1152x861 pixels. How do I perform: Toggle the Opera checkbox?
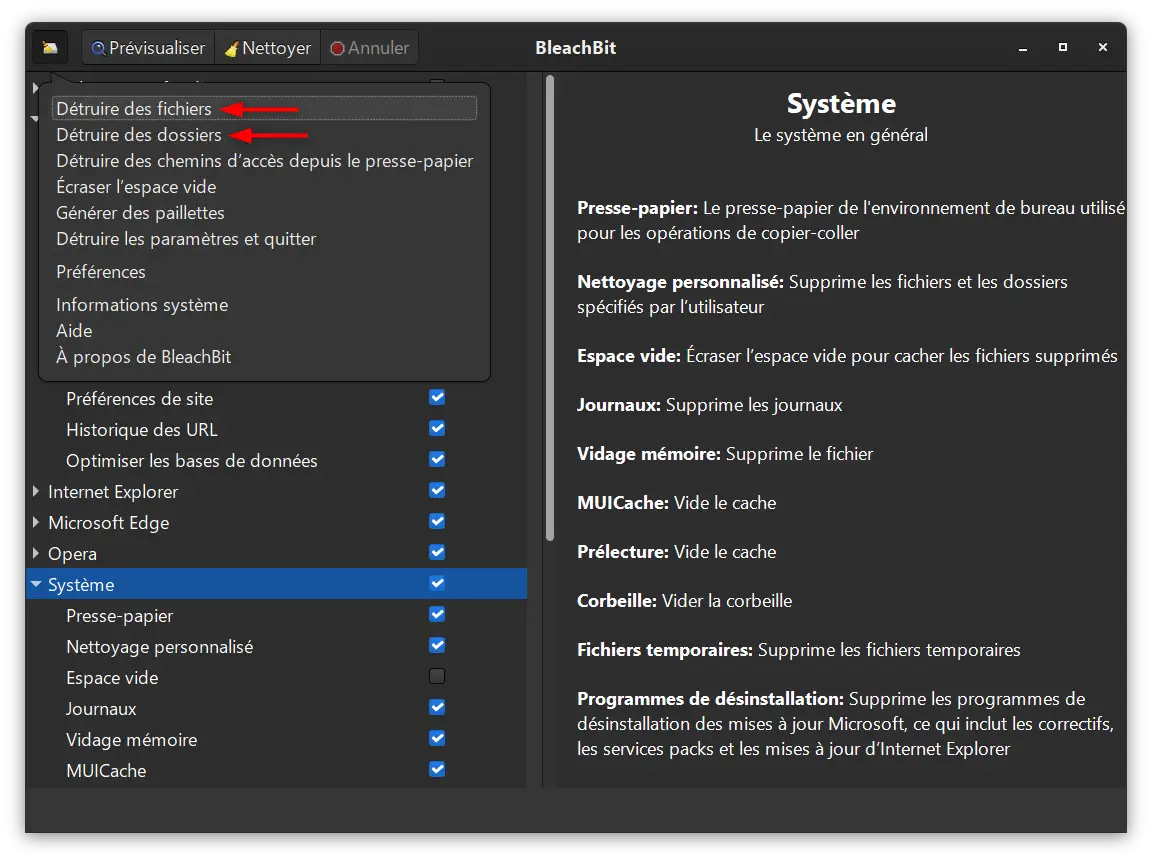coord(437,552)
